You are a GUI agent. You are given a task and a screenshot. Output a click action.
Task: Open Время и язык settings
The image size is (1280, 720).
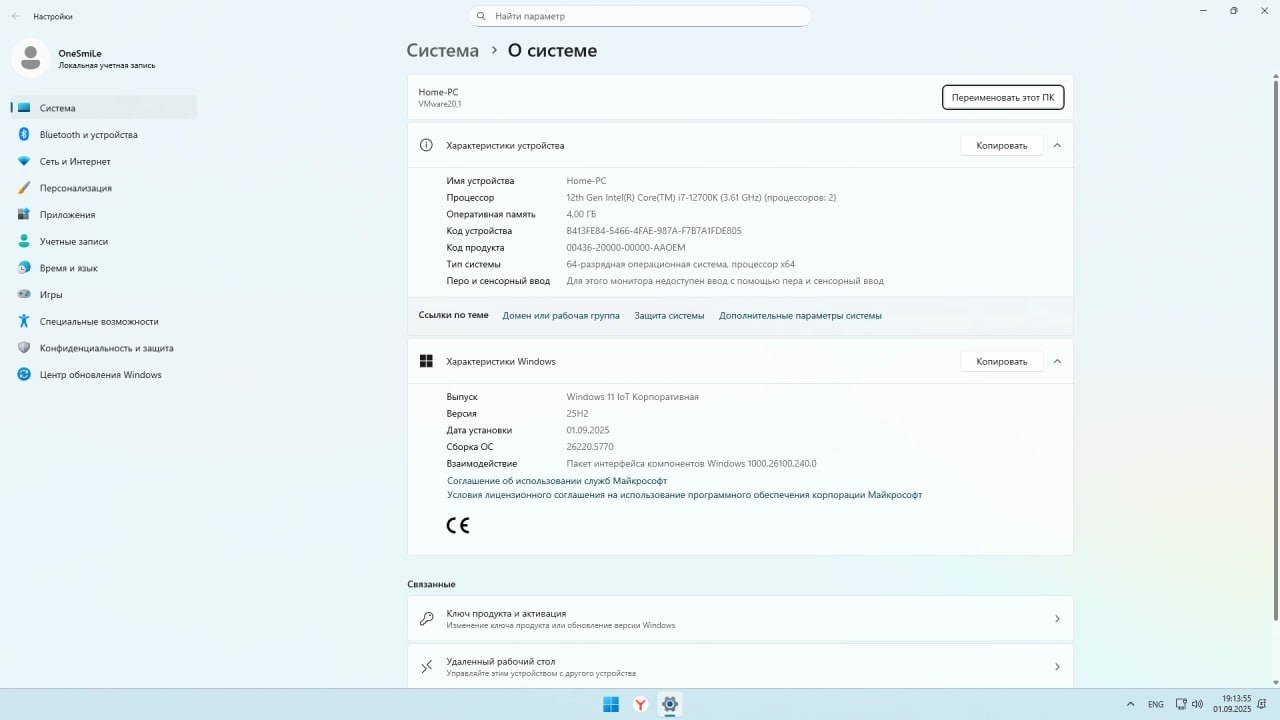[x=104, y=268]
